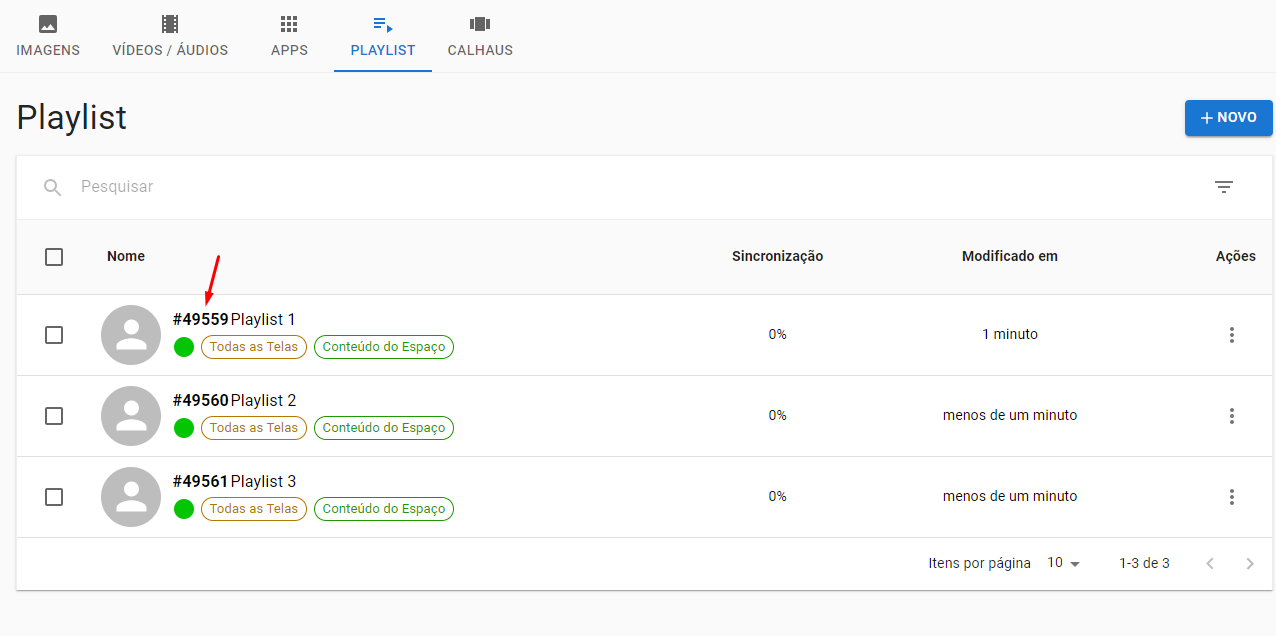Click Conteúdo do Espaço tag on Playlist 2
This screenshot has height=636, width=1276.
point(384,428)
